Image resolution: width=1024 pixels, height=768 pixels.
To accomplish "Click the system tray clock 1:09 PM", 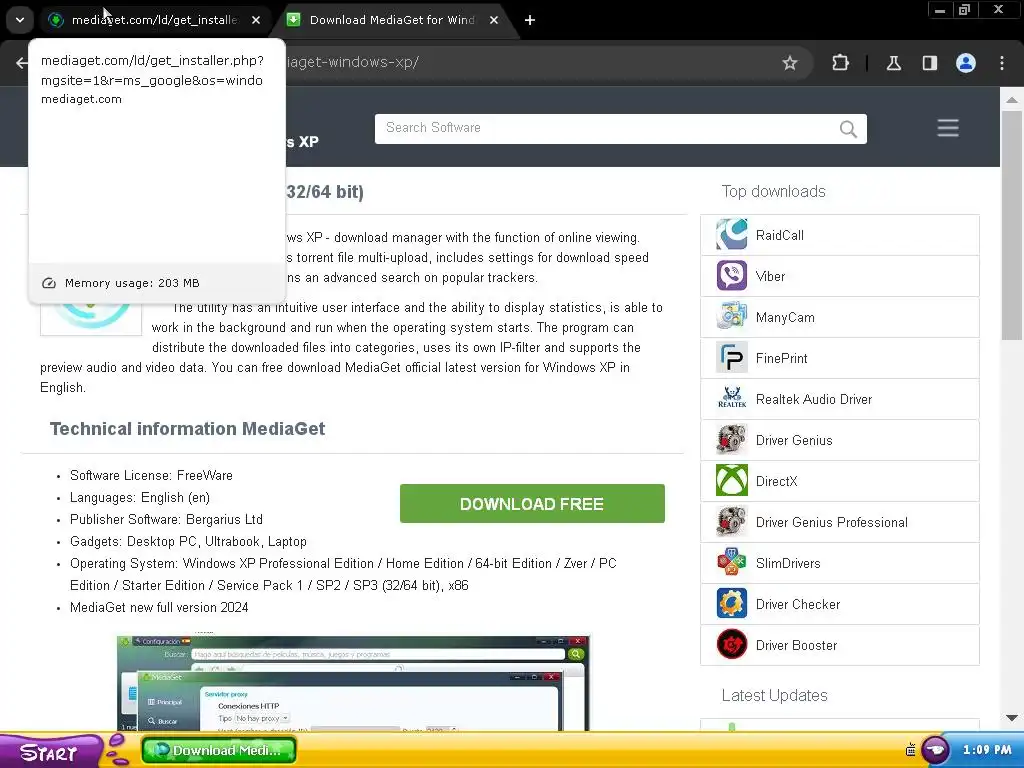I will pos(987,750).
